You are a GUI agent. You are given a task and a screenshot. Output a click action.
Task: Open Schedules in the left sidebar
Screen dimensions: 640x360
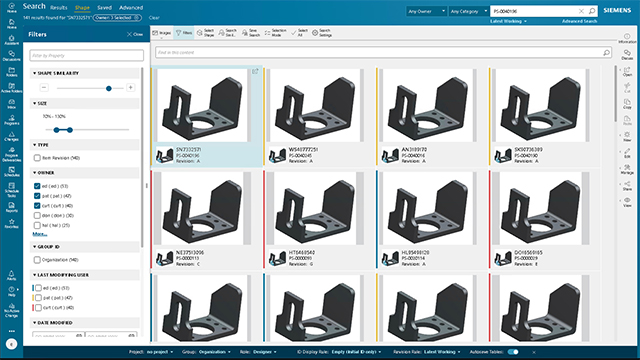(11, 172)
